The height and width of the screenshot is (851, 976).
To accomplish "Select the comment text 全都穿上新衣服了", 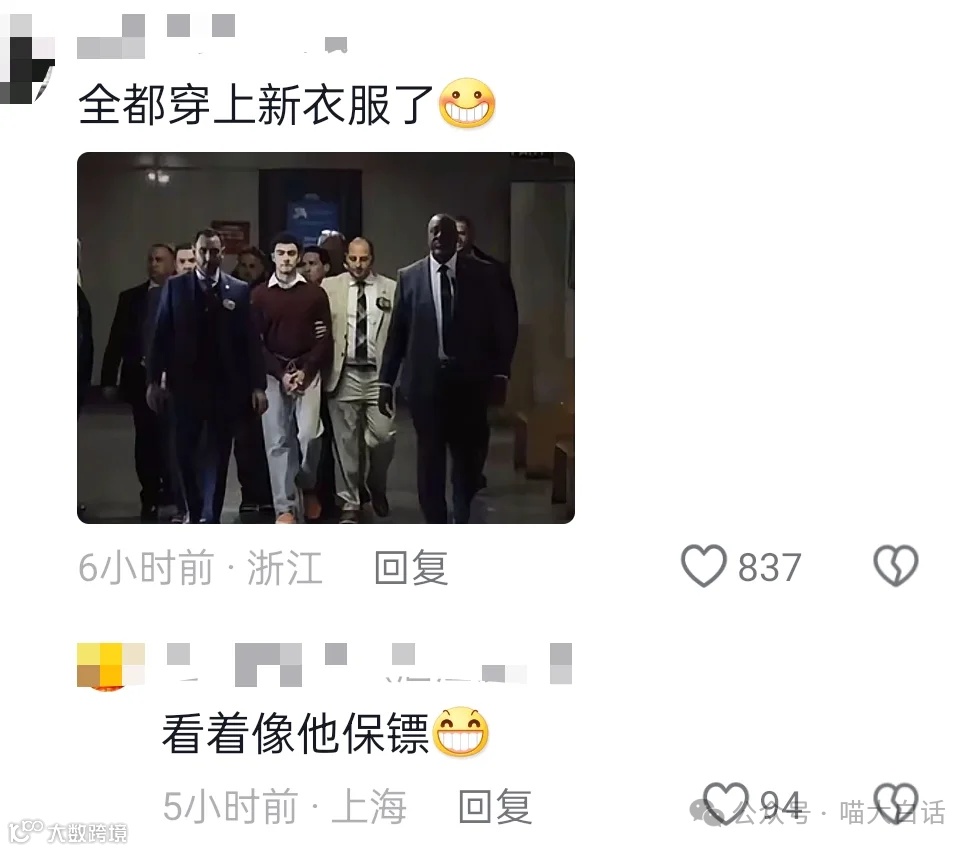I will [x=256, y=104].
